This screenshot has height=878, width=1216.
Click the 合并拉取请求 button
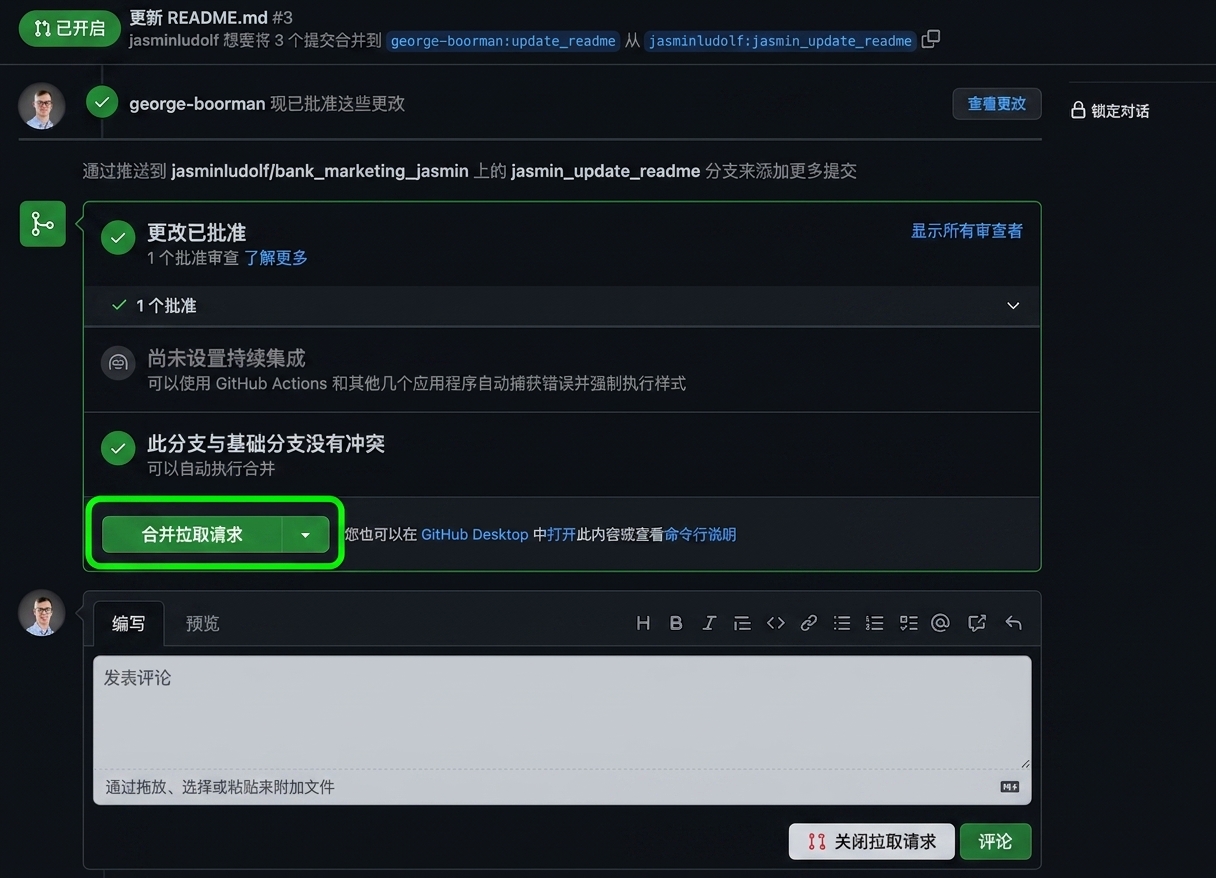pyautogui.click(x=192, y=535)
